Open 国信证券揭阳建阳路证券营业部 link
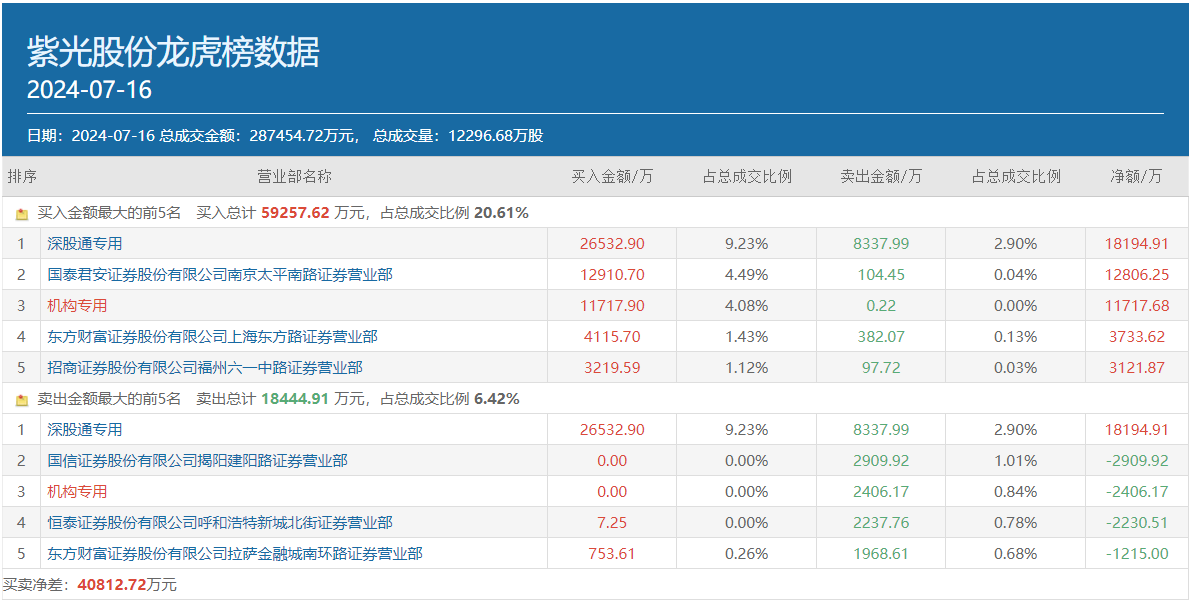Image resolution: width=1191 pixels, height=601 pixels. tap(197, 461)
